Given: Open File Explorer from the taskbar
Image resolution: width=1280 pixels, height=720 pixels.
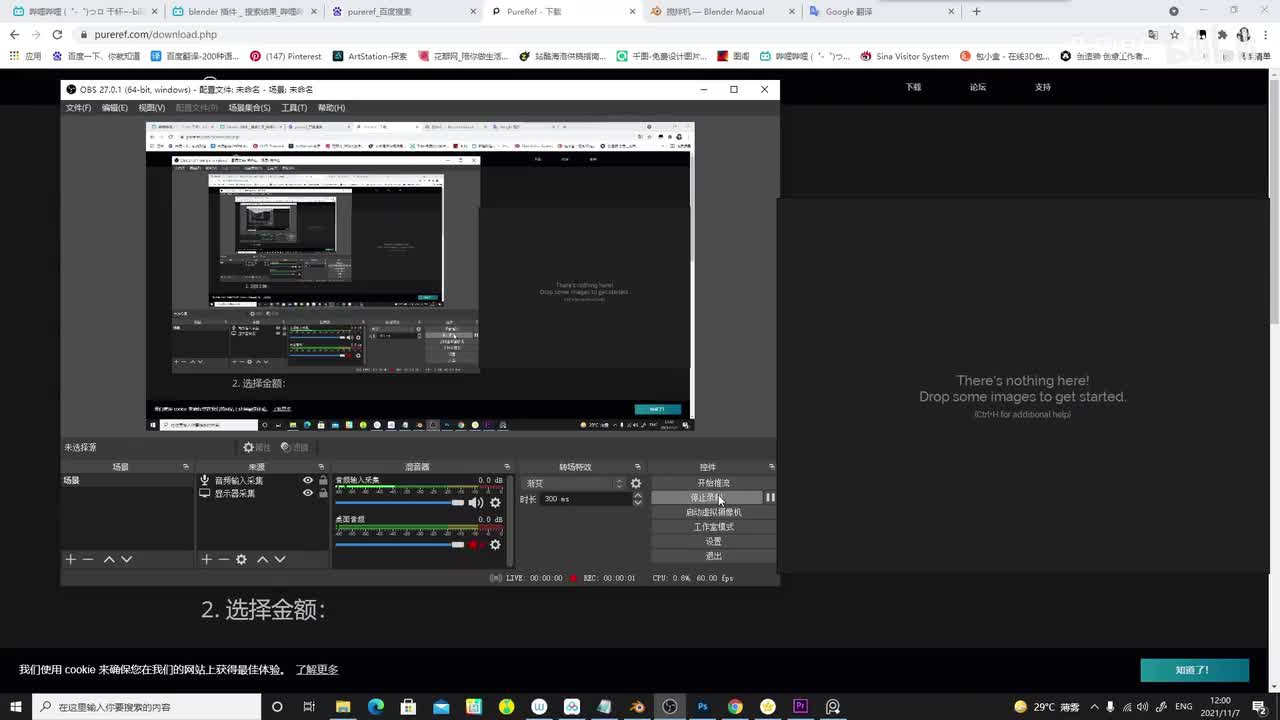Looking at the screenshot, I should (x=343, y=707).
